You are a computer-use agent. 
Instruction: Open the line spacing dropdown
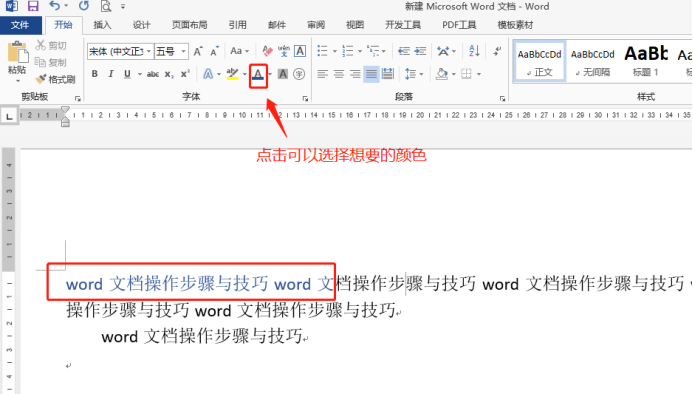tap(413, 74)
